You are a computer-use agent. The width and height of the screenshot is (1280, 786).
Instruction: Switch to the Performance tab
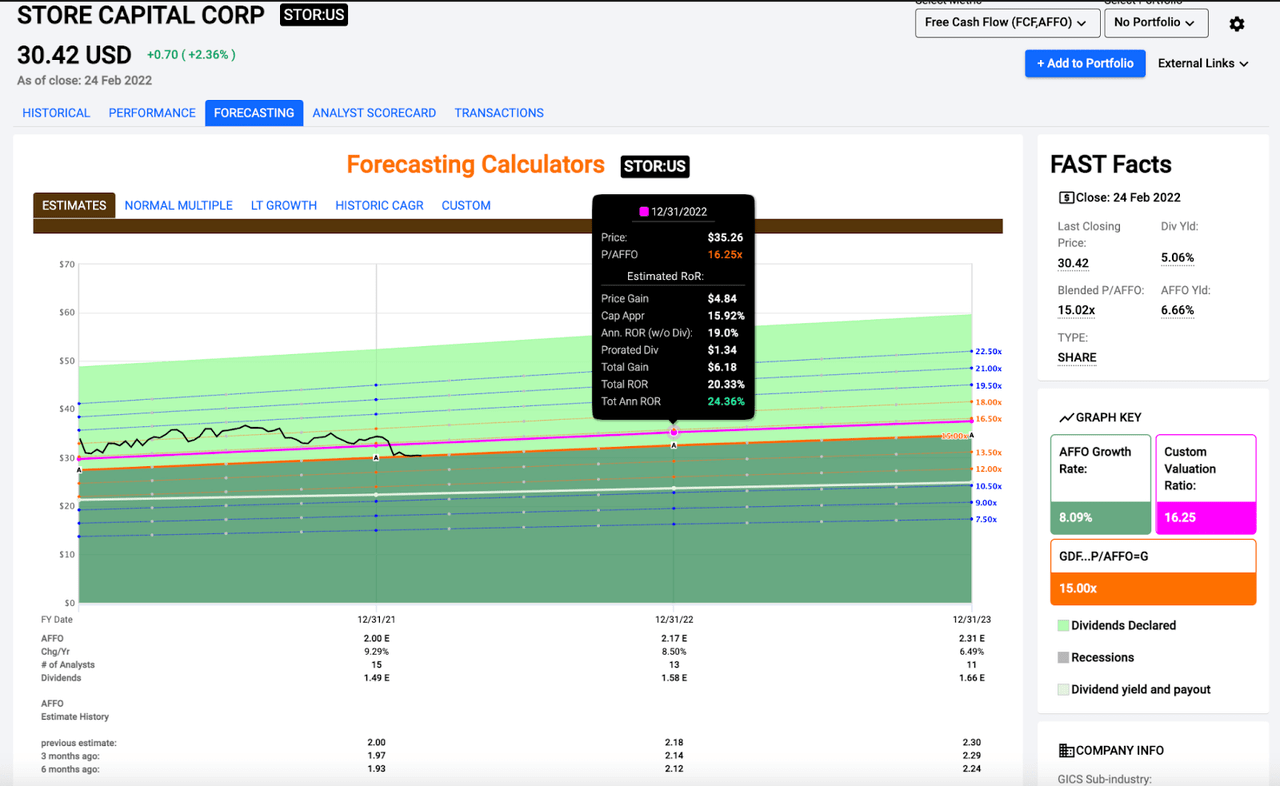click(x=152, y=113)
